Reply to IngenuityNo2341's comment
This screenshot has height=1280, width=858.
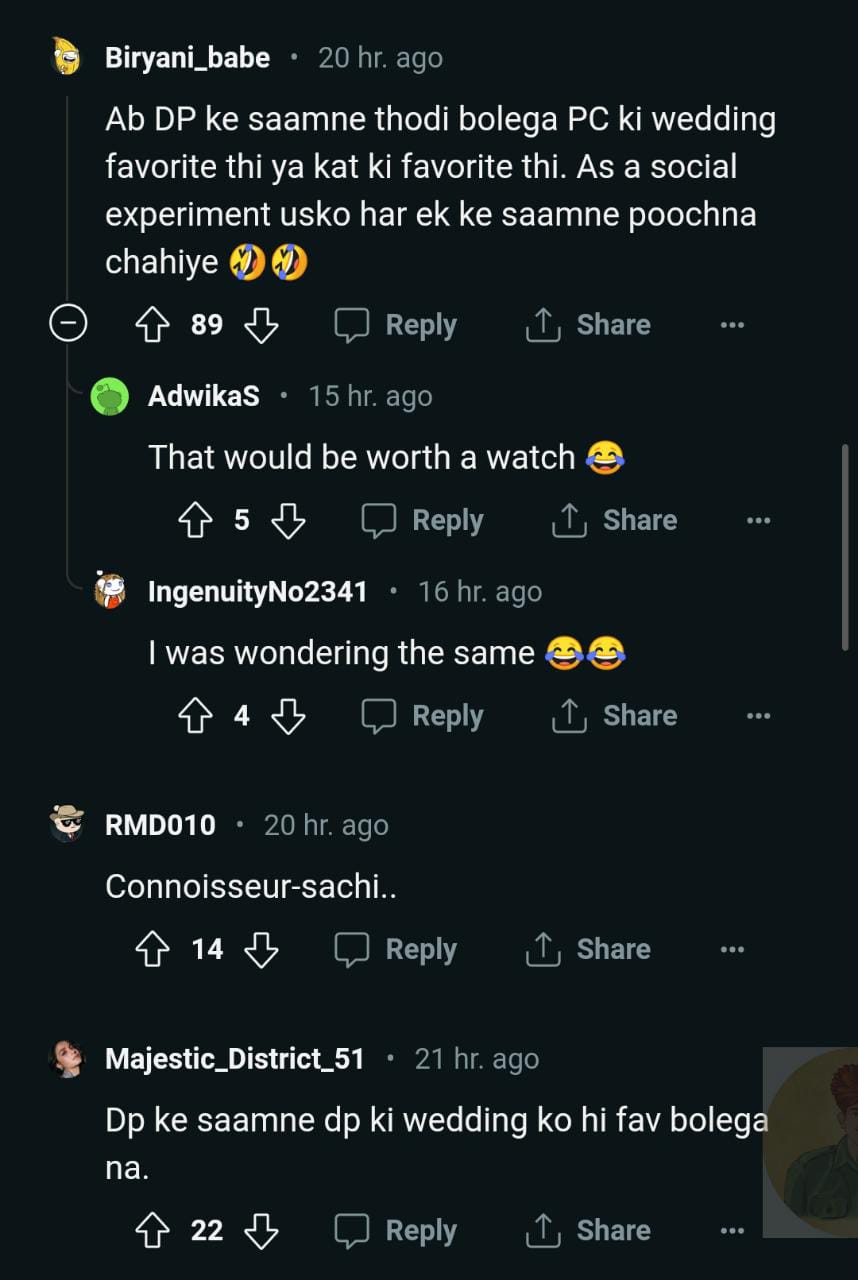422,716
